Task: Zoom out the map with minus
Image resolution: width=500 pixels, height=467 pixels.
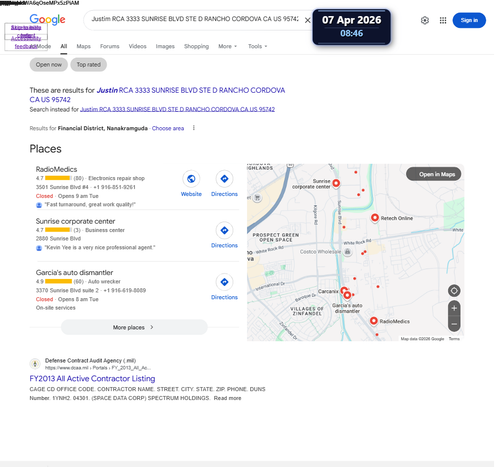Action: [x=454, y=324]
